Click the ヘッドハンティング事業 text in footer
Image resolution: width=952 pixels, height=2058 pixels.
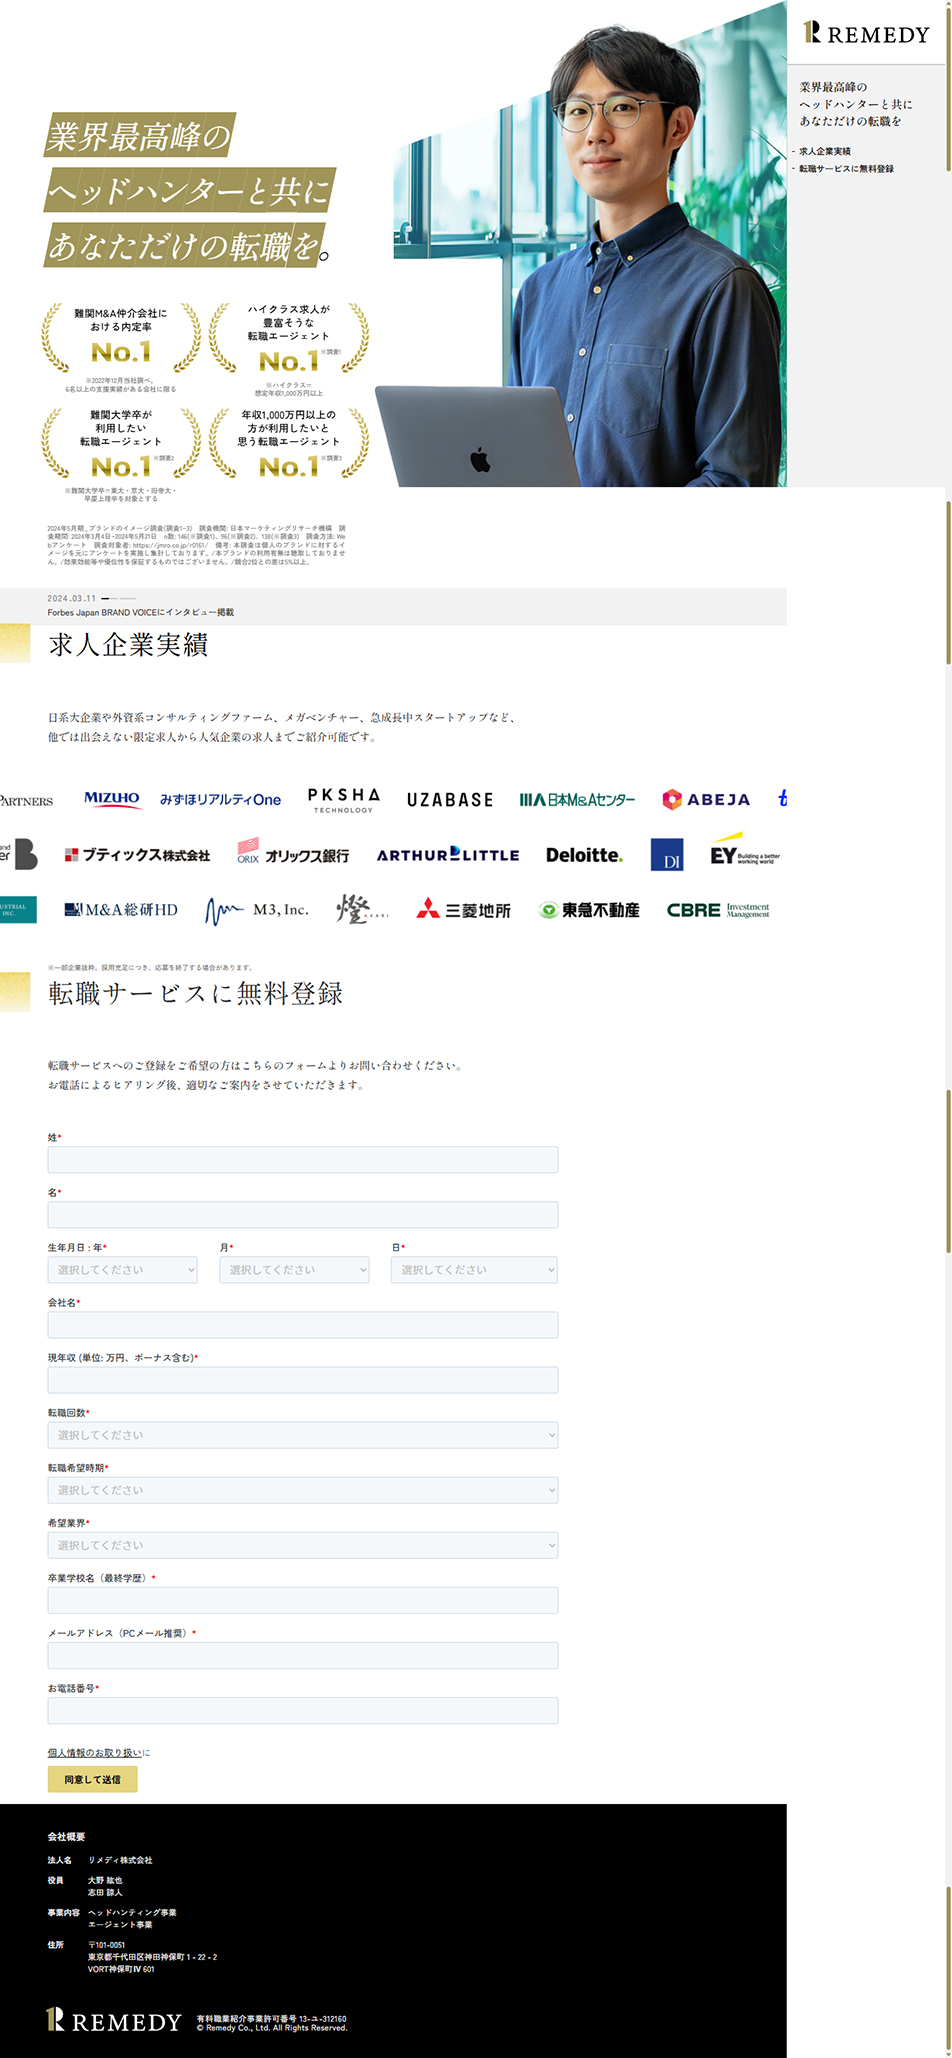point(132,1912)
